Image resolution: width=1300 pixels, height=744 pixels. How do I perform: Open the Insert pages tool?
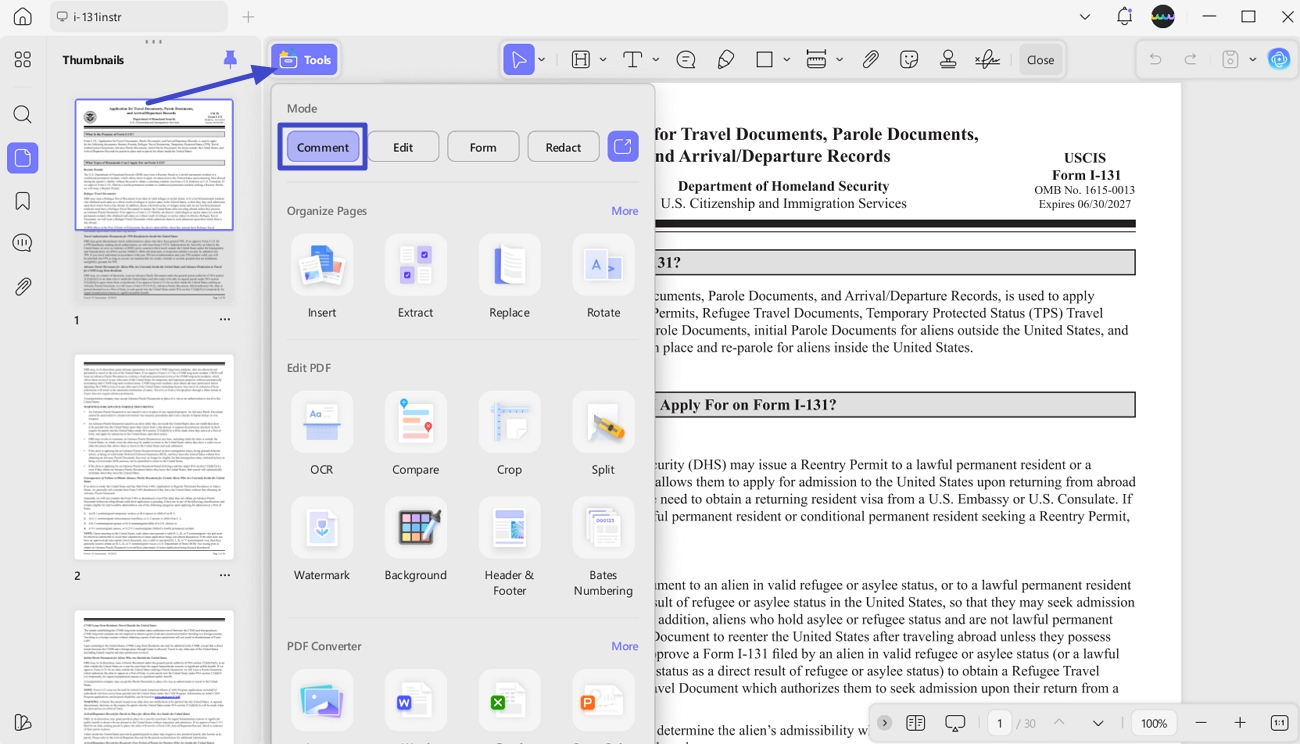(x=322, y=277)
